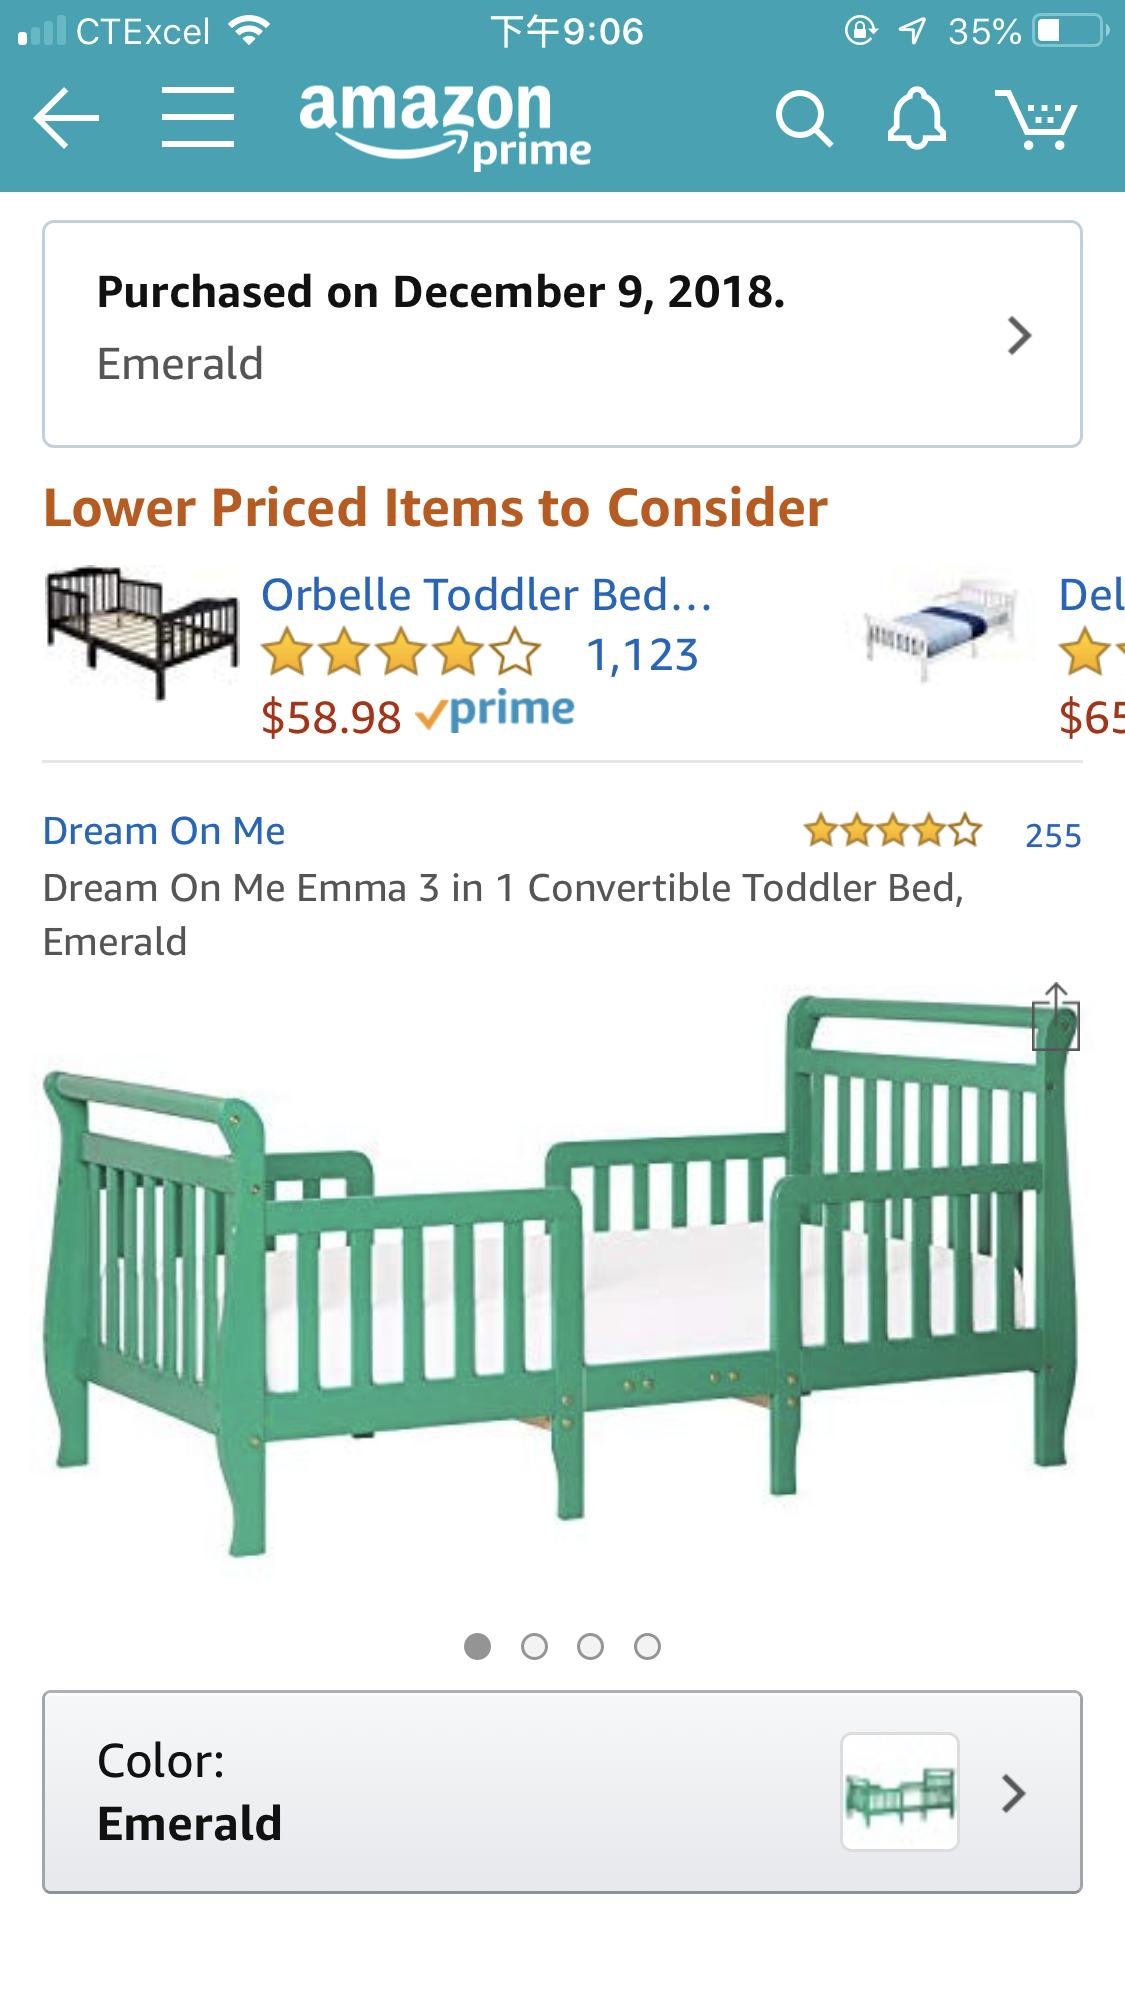
Task: Tap the share icon on product image
Action: point(1056,1017)
